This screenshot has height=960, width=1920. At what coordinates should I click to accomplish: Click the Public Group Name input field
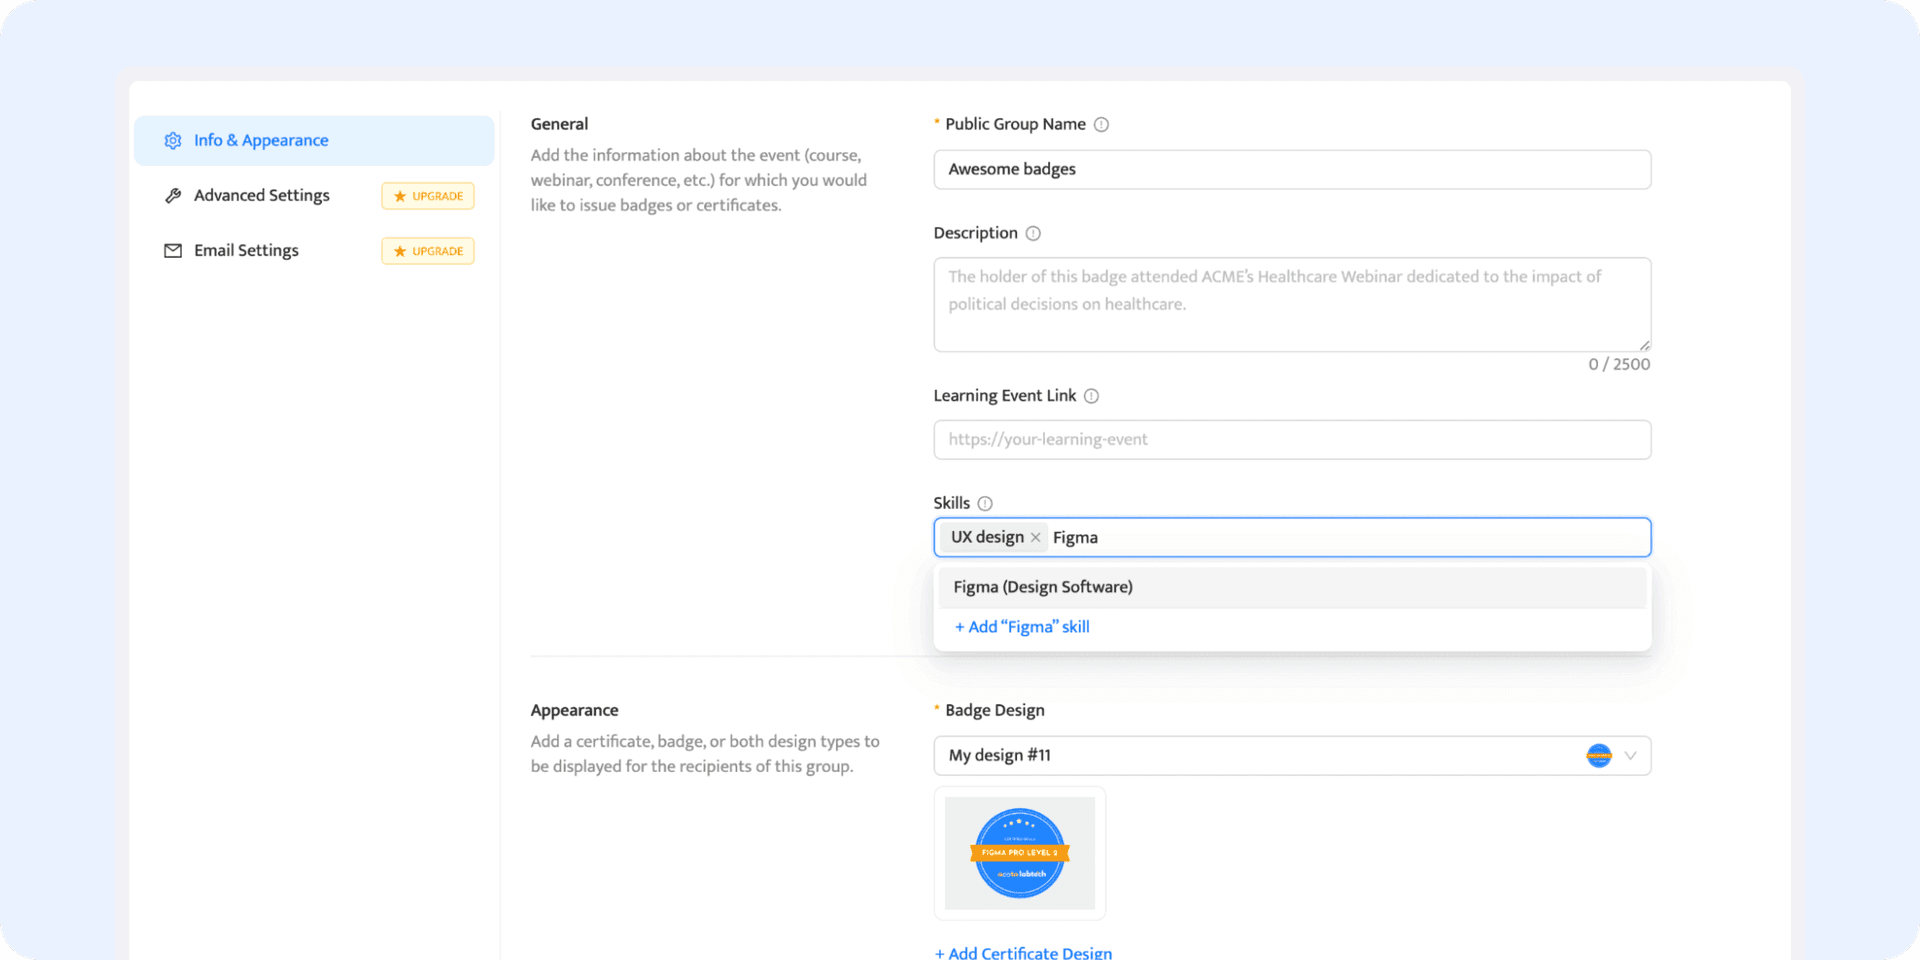click(x=1291, y=170)
